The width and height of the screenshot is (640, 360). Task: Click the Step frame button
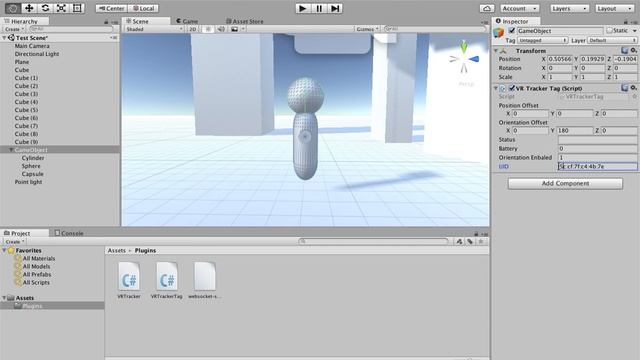[335, 8]
